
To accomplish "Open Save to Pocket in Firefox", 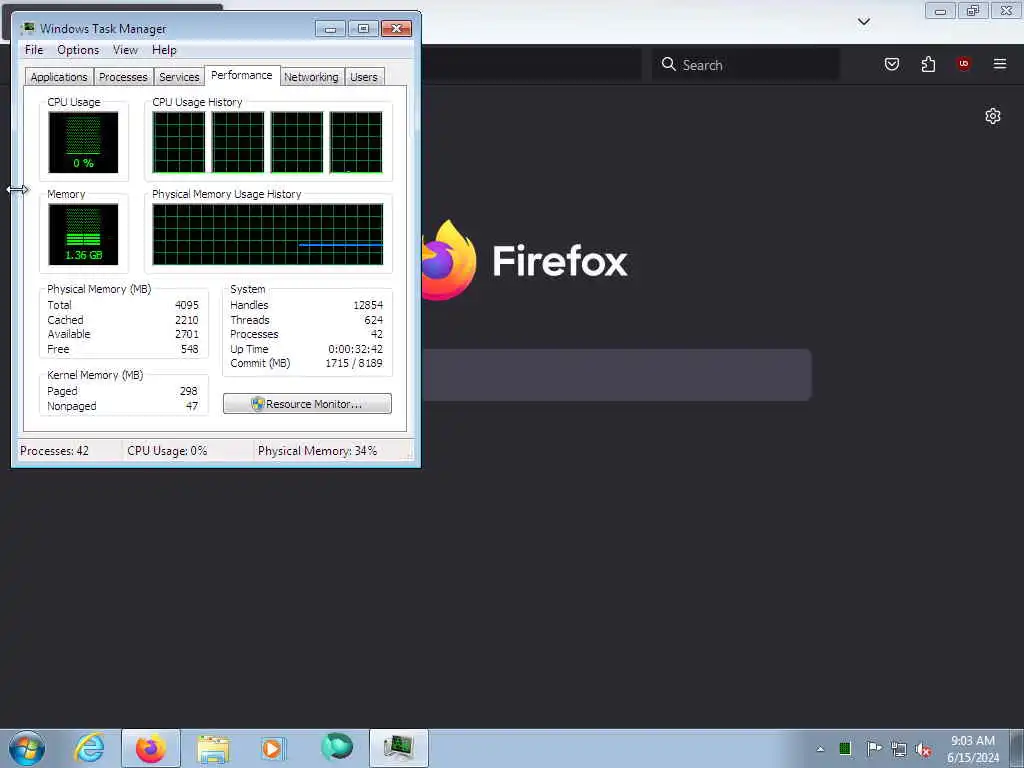I will pos(891,64).
